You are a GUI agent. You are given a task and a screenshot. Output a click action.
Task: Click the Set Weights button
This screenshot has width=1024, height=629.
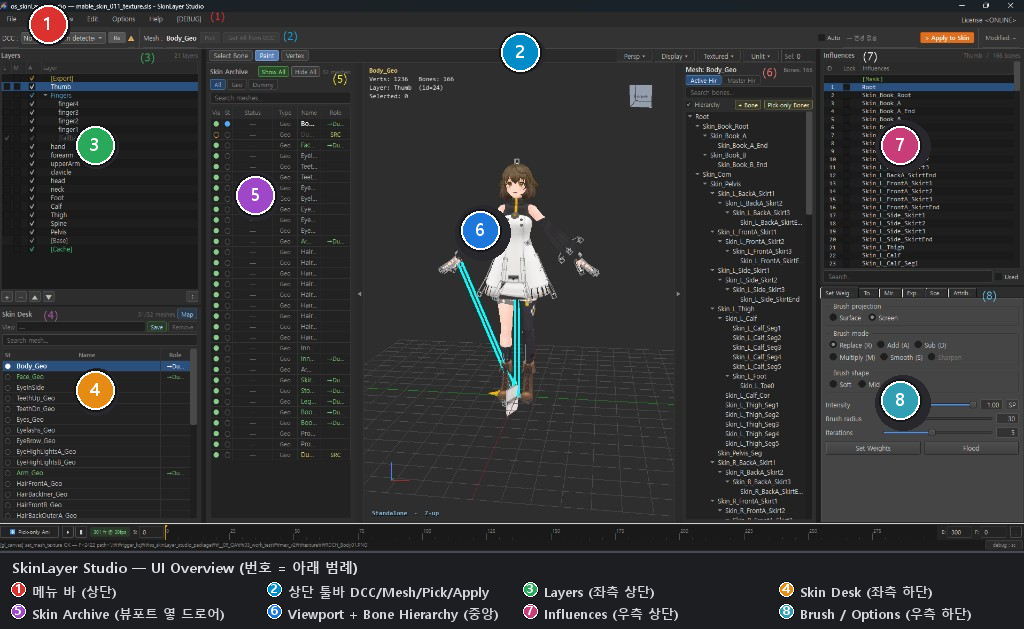pyautogui.click(x=873, y=448)
